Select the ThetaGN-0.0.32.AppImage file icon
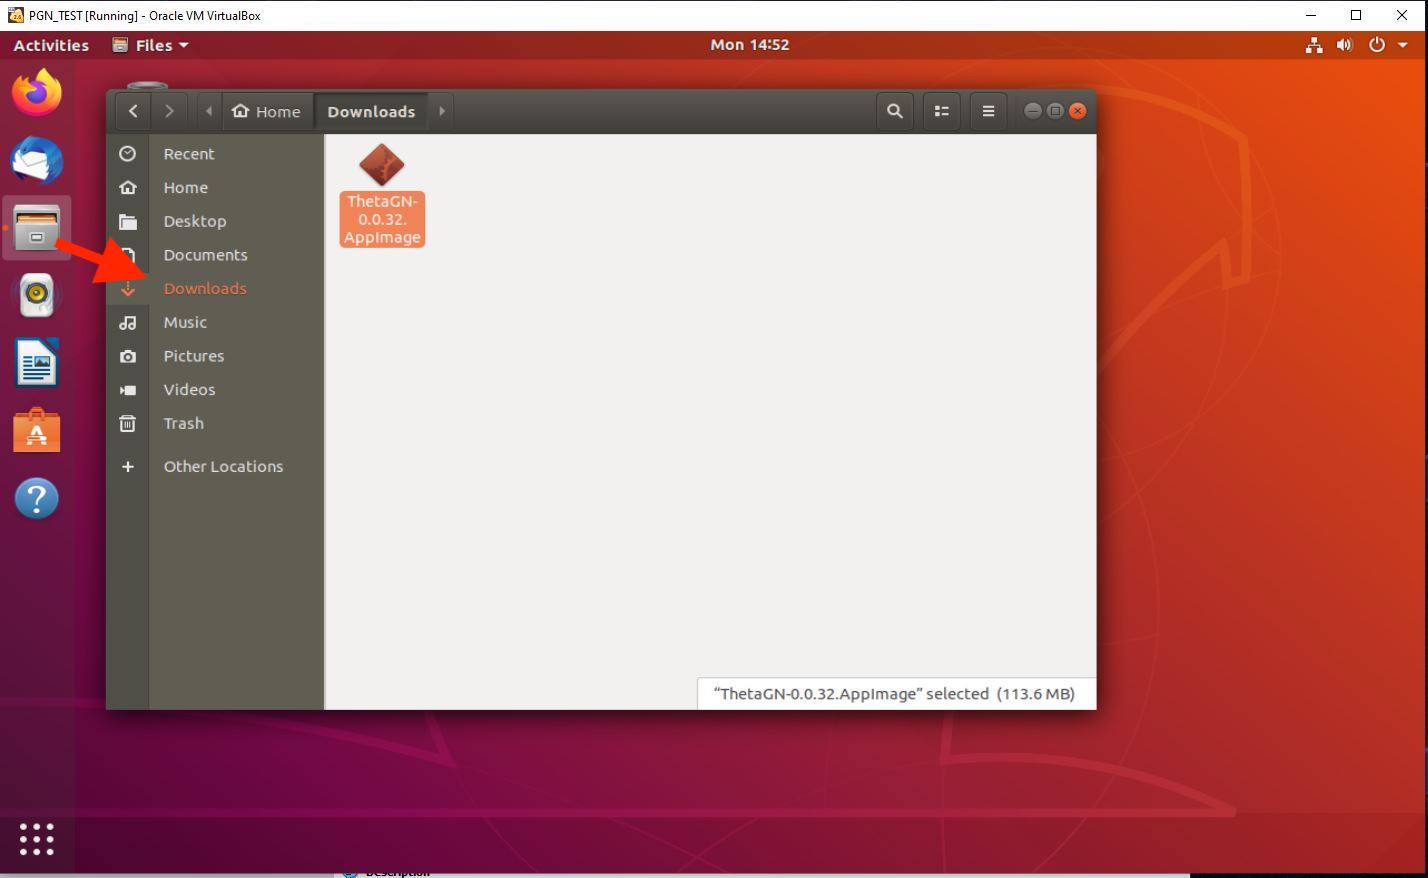 click(x=382, y=165)
